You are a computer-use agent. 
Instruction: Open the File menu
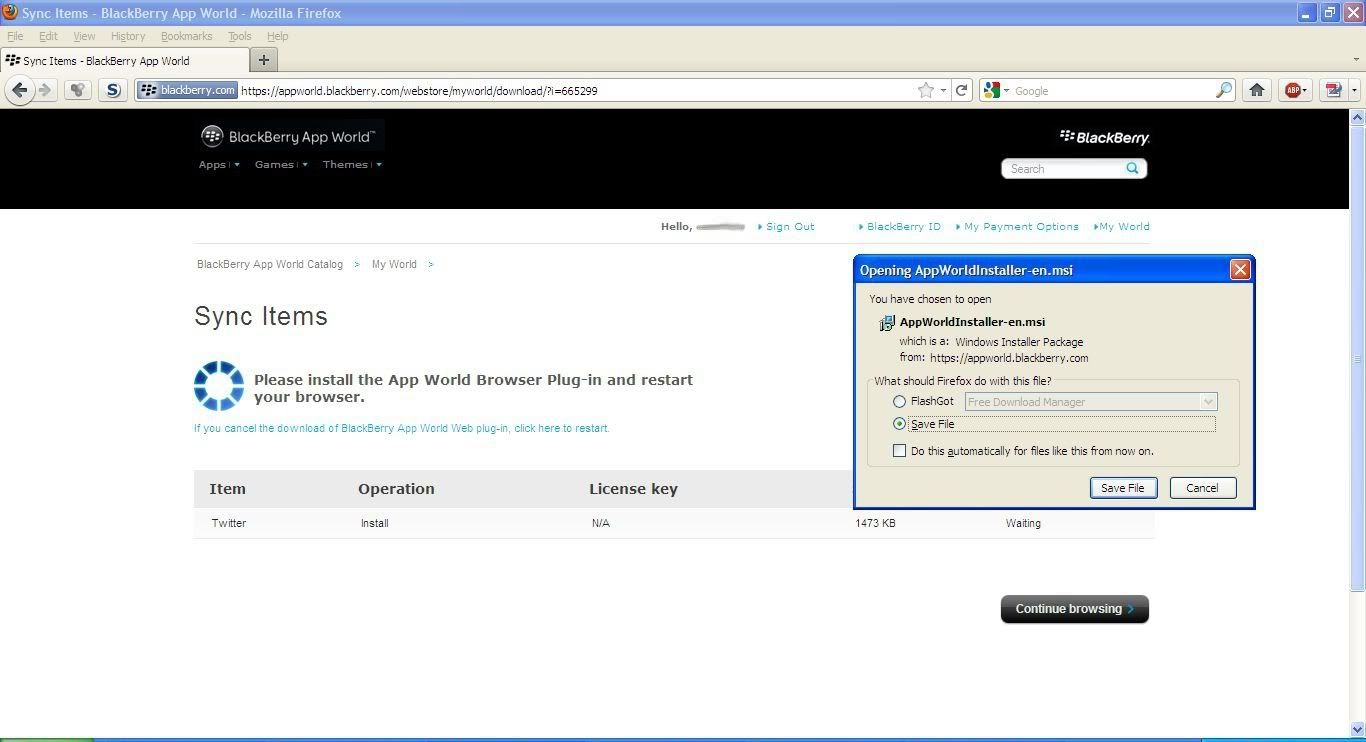pyautogui.click(x=15, y=36)
